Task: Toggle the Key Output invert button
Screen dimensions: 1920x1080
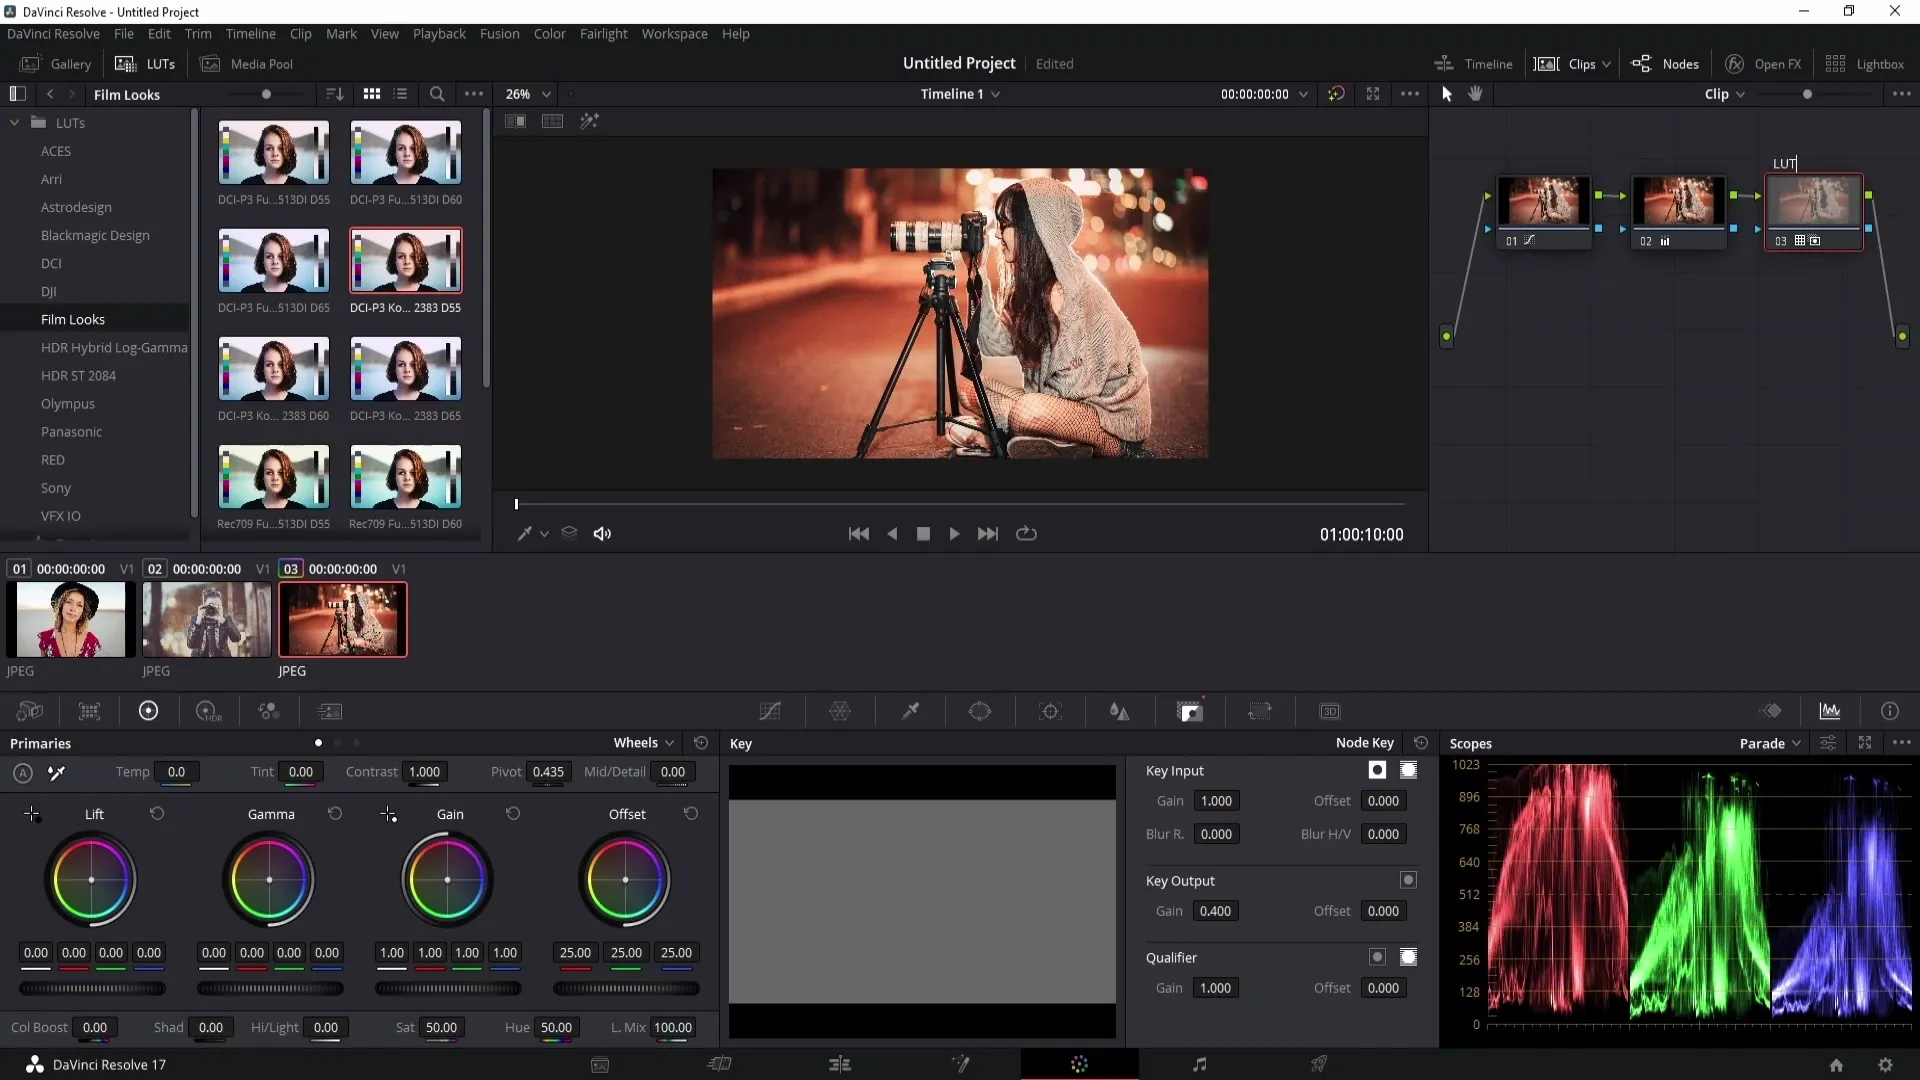Action: (x=1409, y=880)
